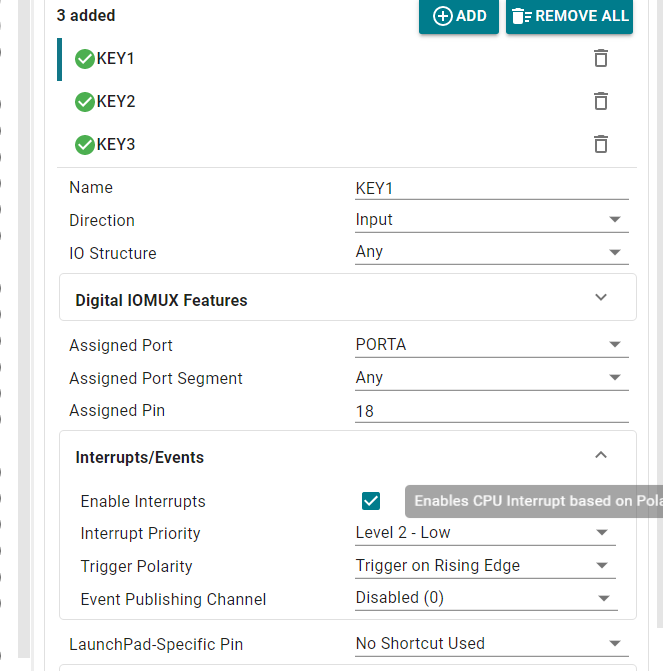Open the Assigned Port dropdown
This screenshot has height=671, width=663.
point(492,345)
